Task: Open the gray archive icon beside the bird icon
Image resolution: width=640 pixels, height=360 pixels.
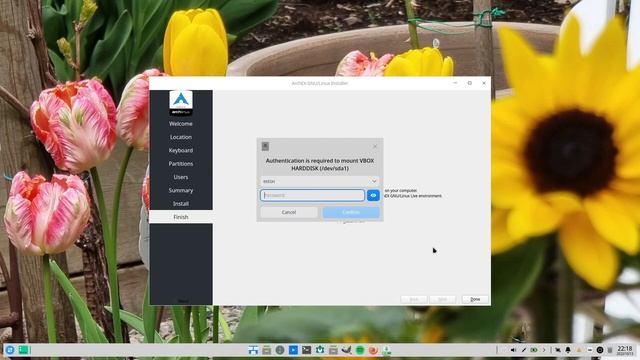Action: 333,350
